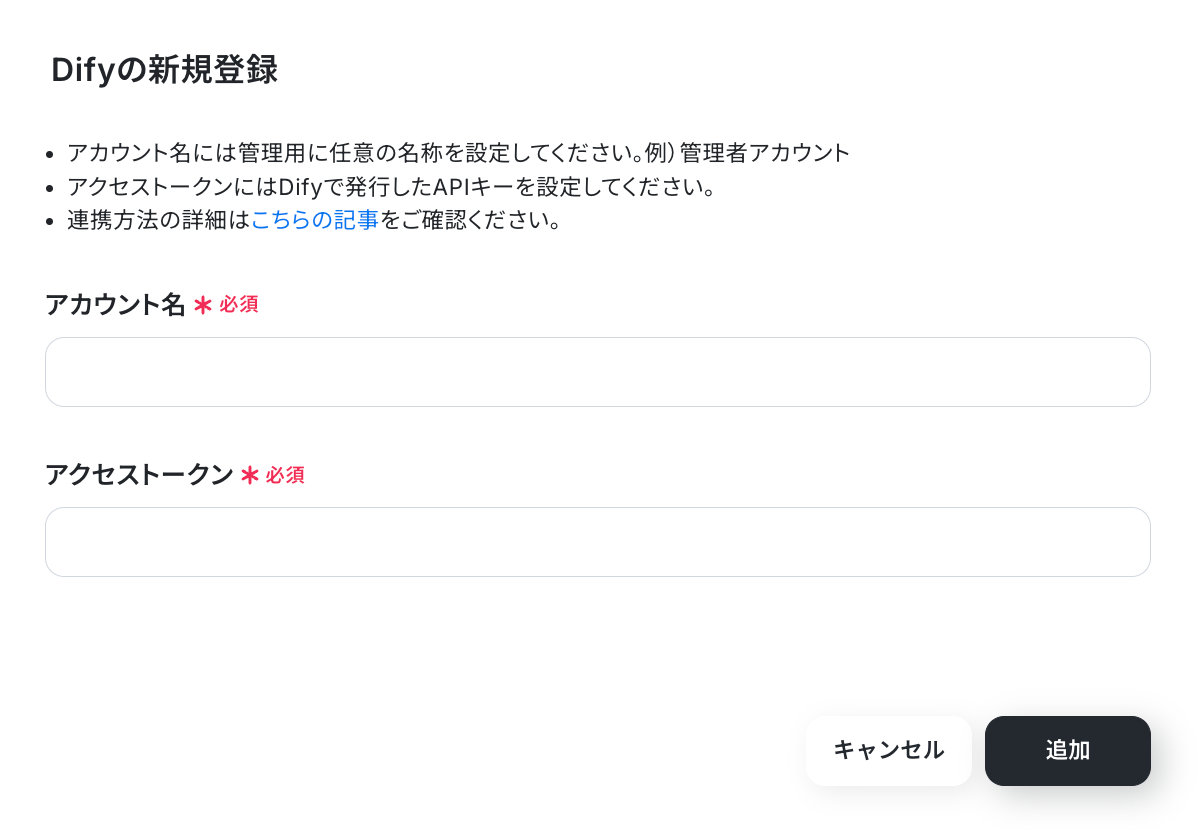Click the bullet dot before the アカウント名 instruction
The image size is (1198, 830).
pyautogui.click(x=50, y=154)
